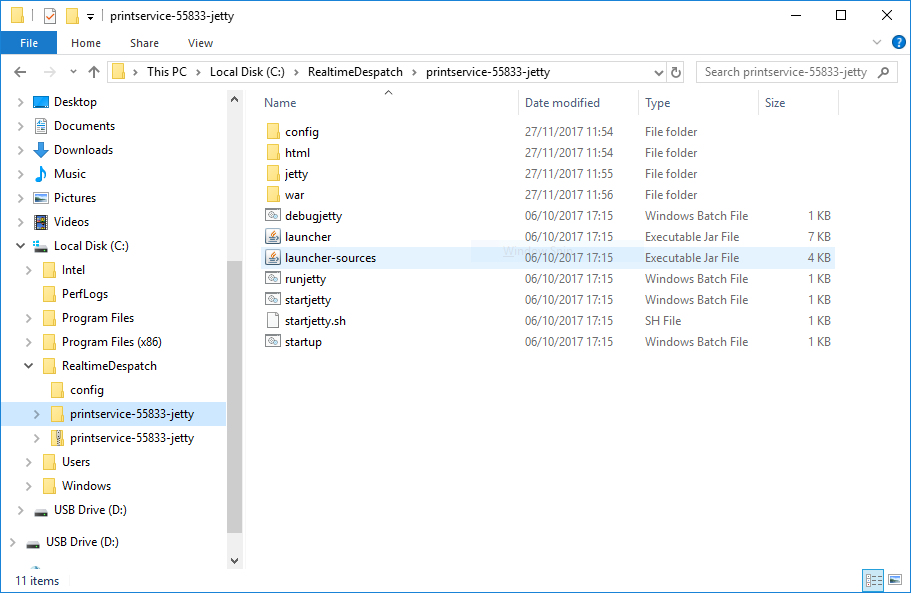Open customize quick access toolbar dropdown
The image size is (911, 593).
[90, 16]
